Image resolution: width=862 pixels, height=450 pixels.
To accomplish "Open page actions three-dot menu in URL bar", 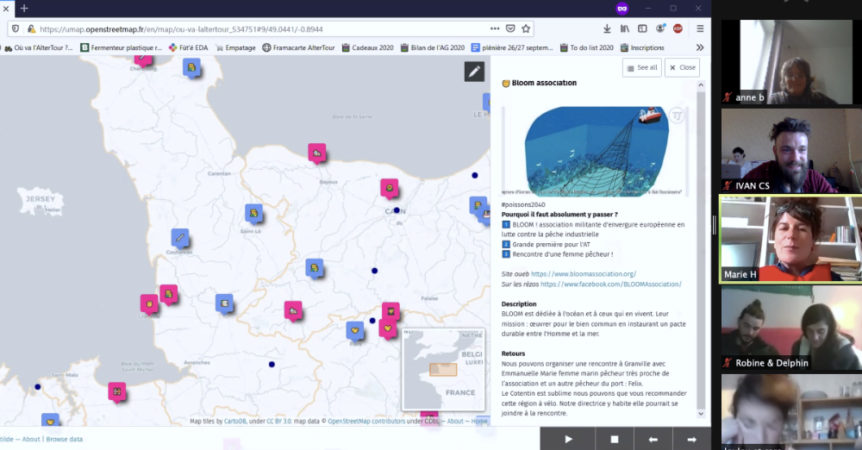I will click(495, 29).
